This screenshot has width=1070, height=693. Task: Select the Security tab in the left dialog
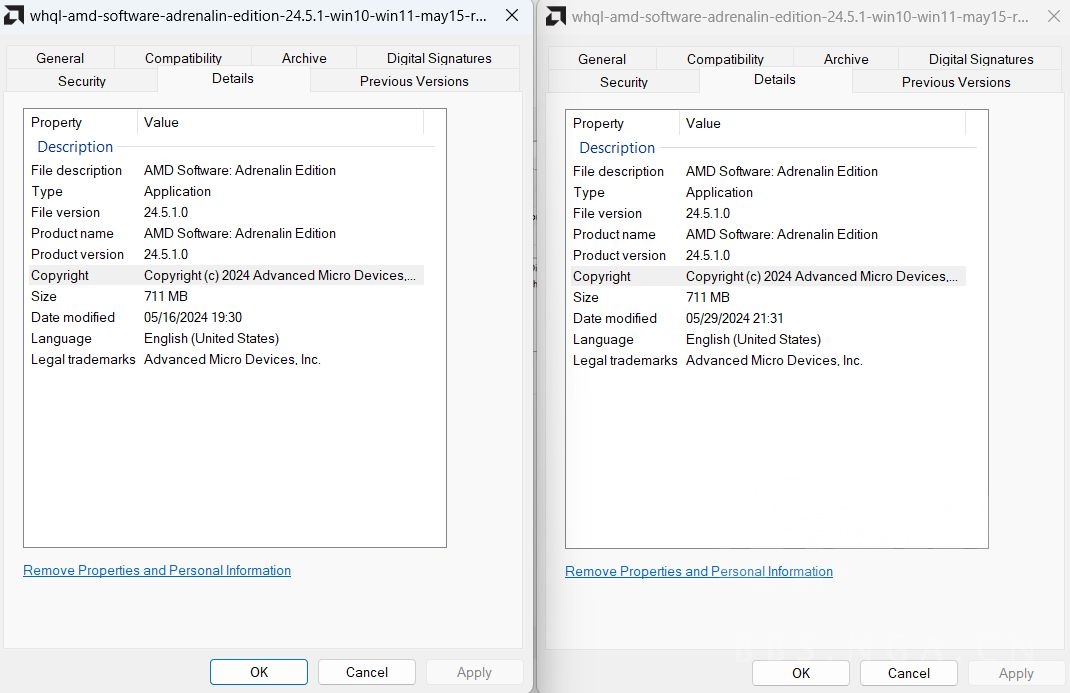coord(82,81)
